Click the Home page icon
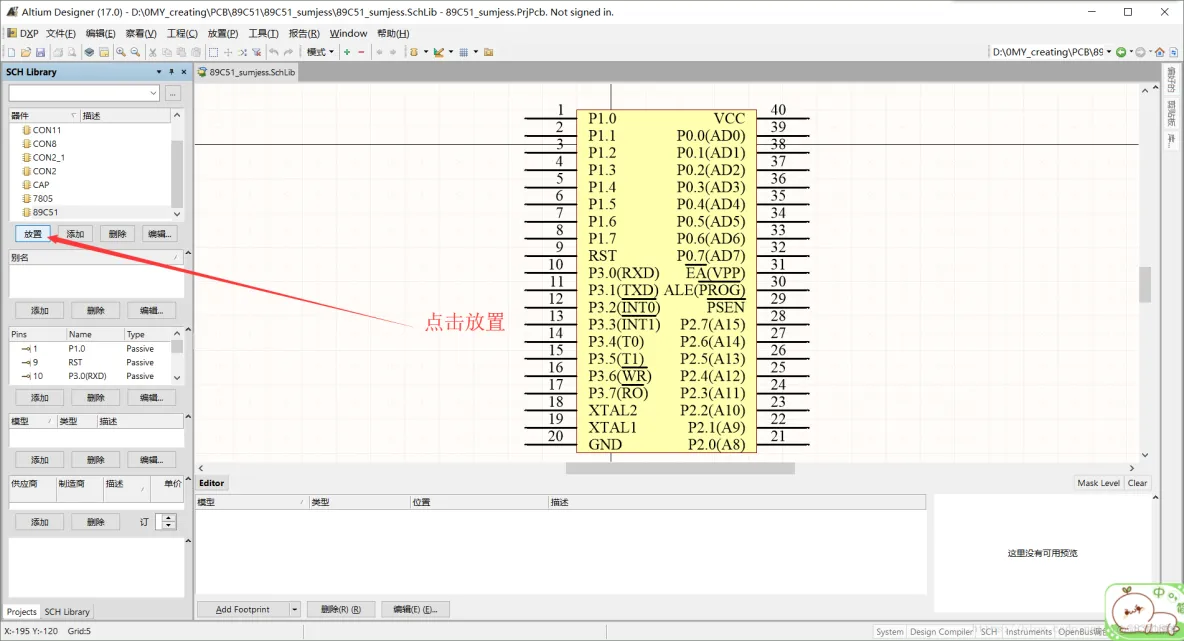The image size is (1184, 641). tap(1160, 52)
